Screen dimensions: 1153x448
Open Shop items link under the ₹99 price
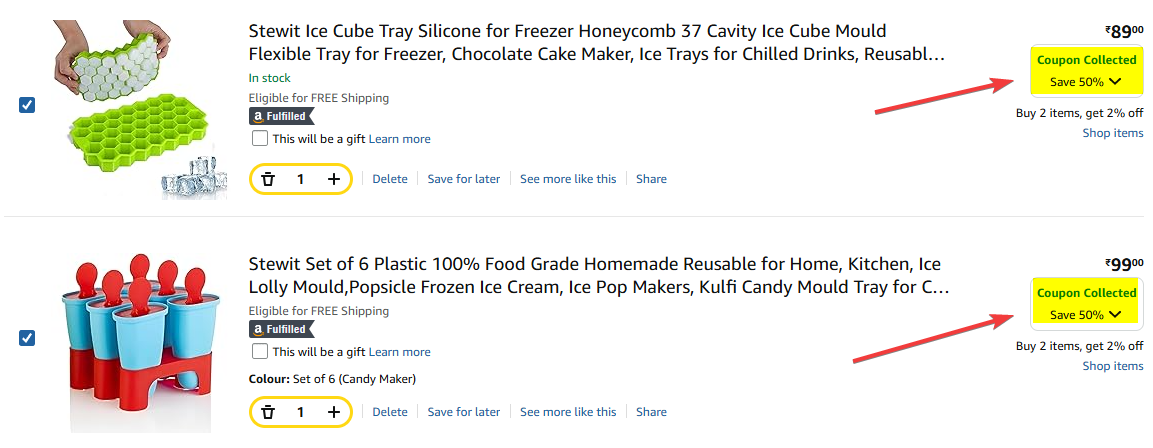coord(1112,366)
